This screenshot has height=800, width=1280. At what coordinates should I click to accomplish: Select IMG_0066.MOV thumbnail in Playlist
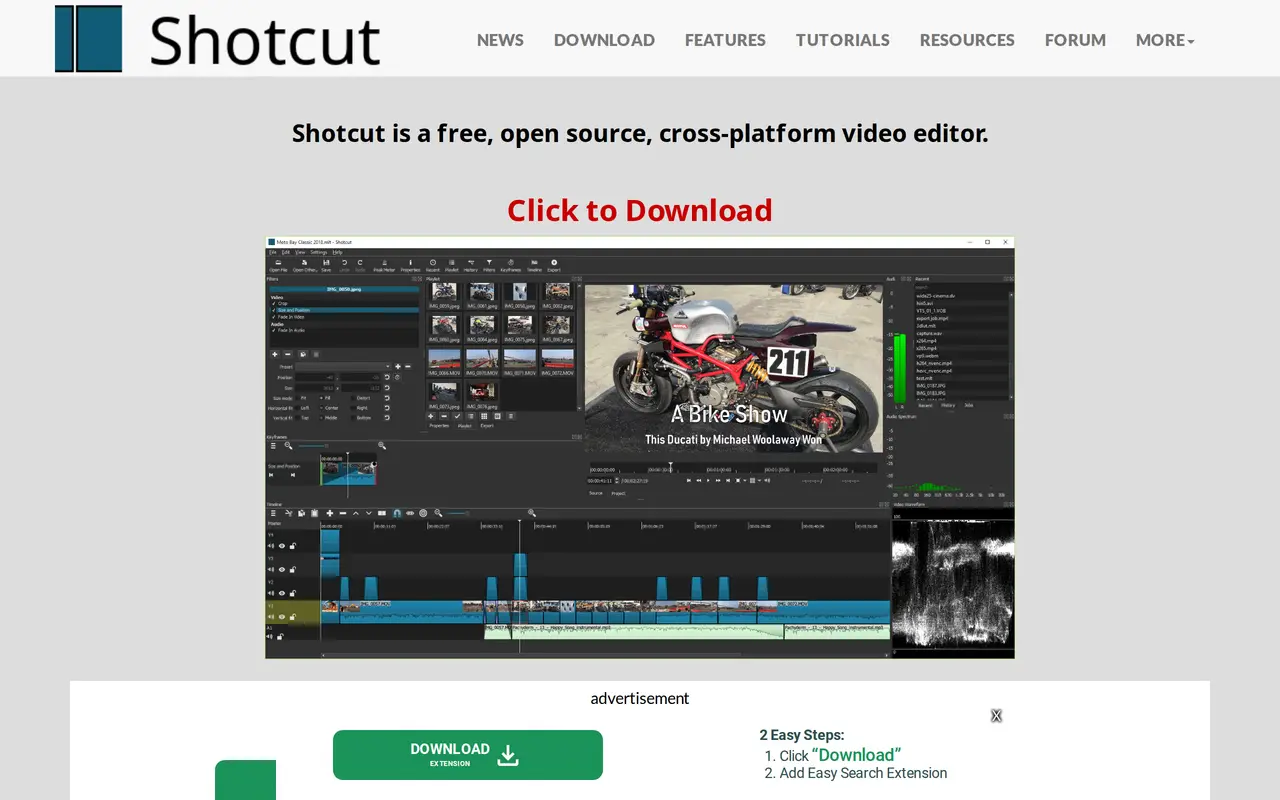[444, 359]
